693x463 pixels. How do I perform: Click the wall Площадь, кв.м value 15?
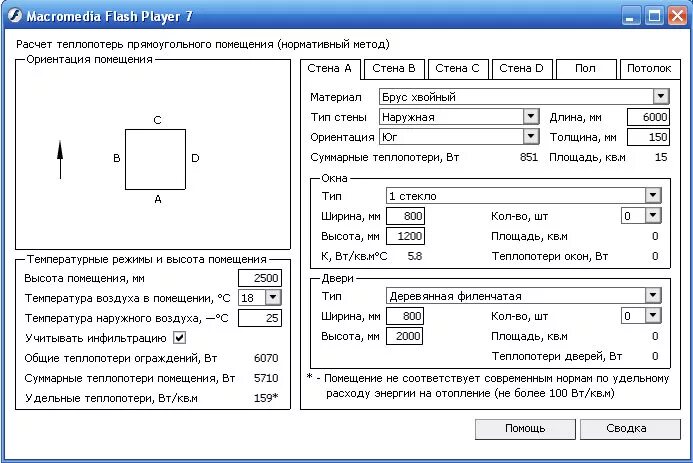[x=661, y=157]
